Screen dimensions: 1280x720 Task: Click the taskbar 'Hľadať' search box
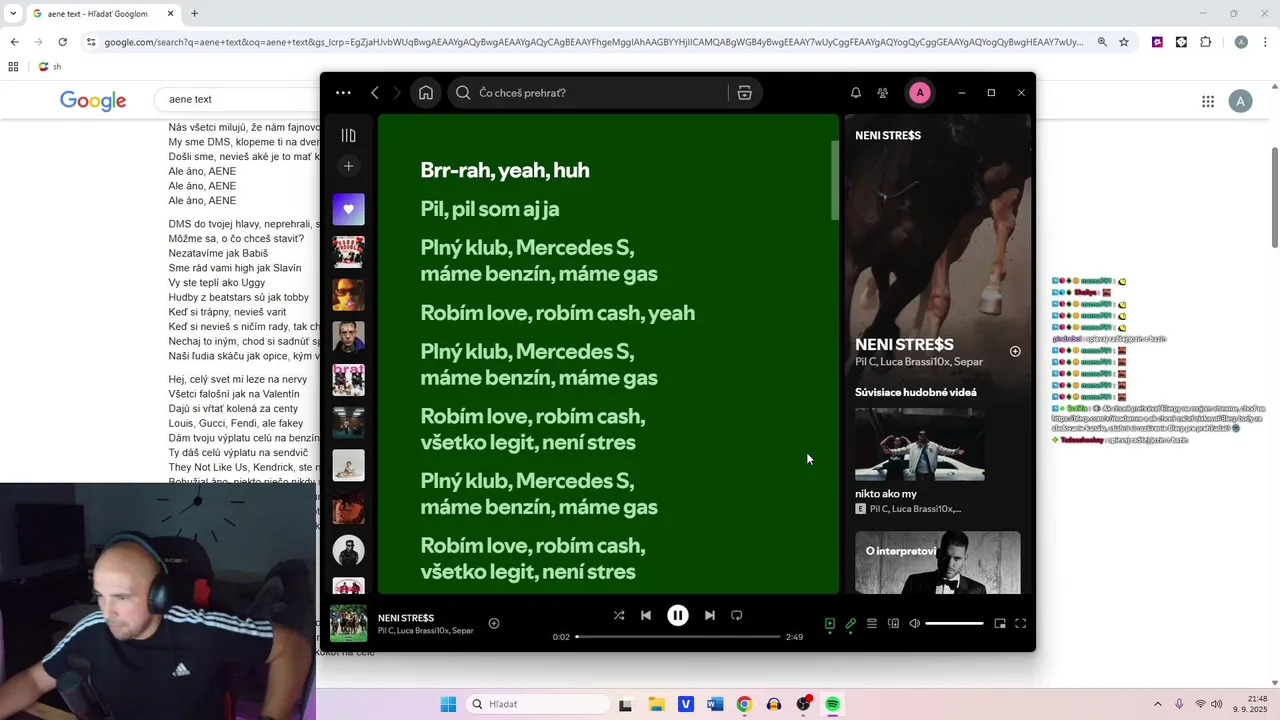click(538, 704)
